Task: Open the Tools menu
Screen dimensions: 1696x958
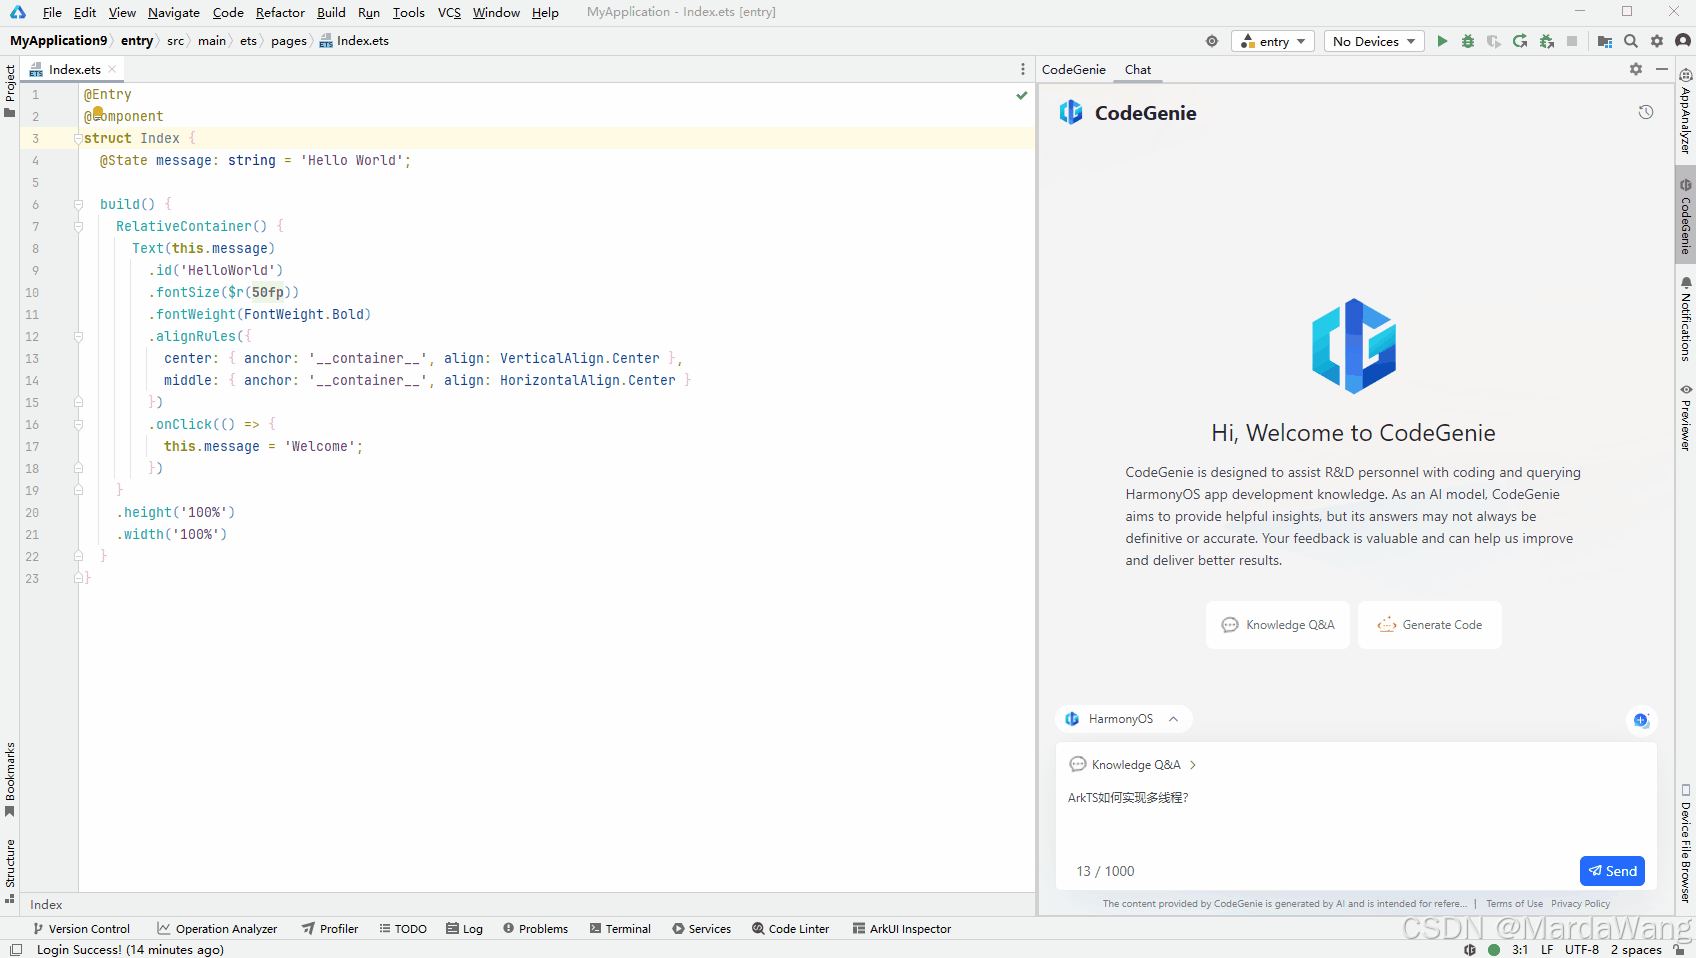Action: click(x=408, y=12)
